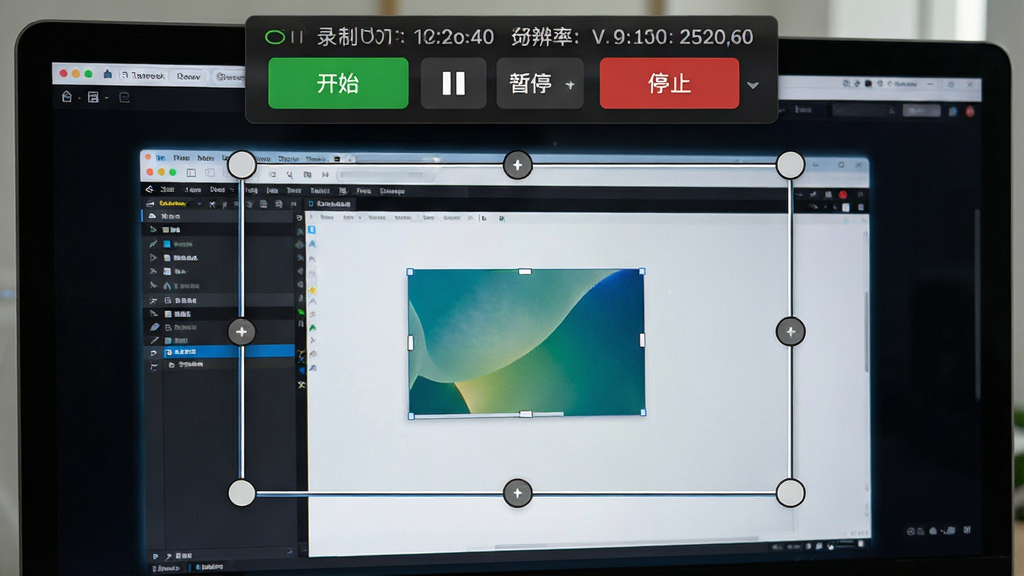Click the blue home icon in outer title bar

(x=107, y=74)
